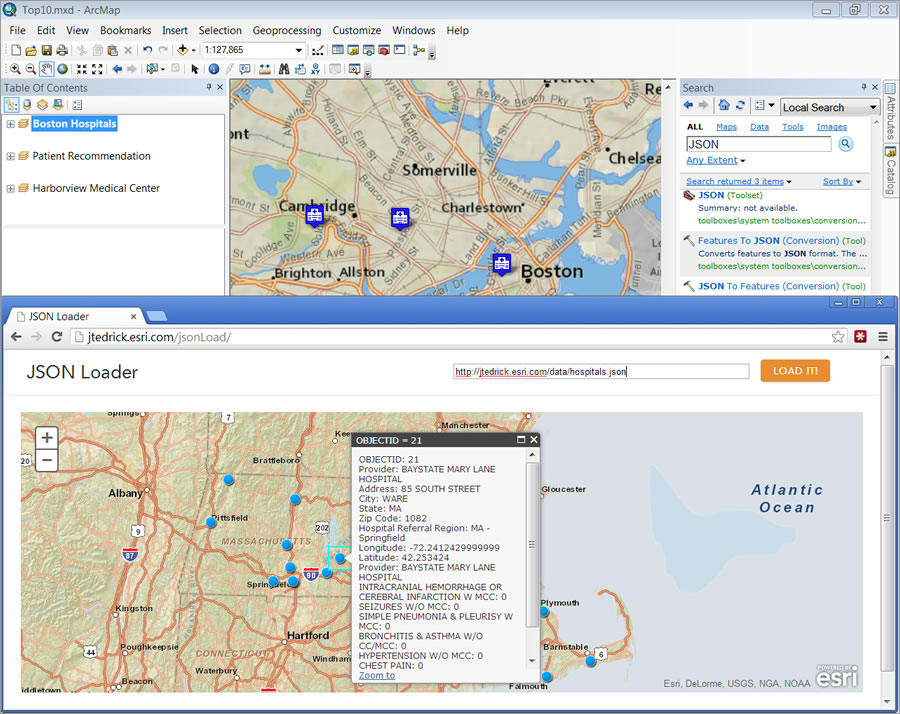This screenshot has width=900, height=714.
Task: Activate the Pan hand tool
Action: 46,69
